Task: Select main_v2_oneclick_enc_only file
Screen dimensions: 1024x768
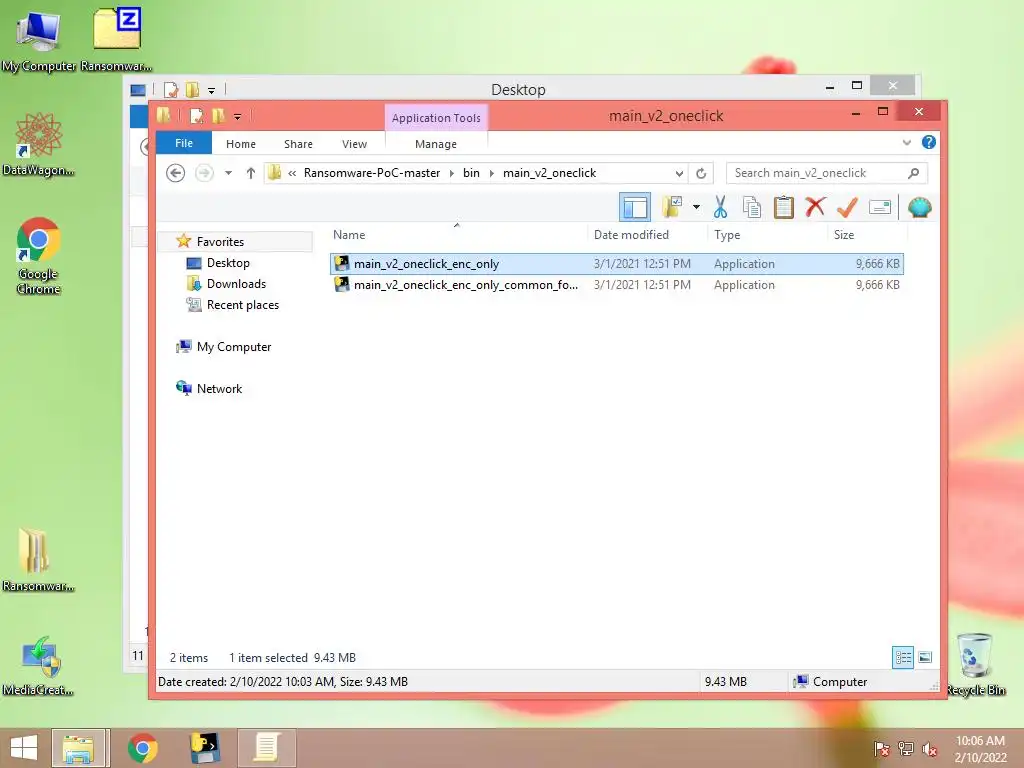Action: [616, 264]
